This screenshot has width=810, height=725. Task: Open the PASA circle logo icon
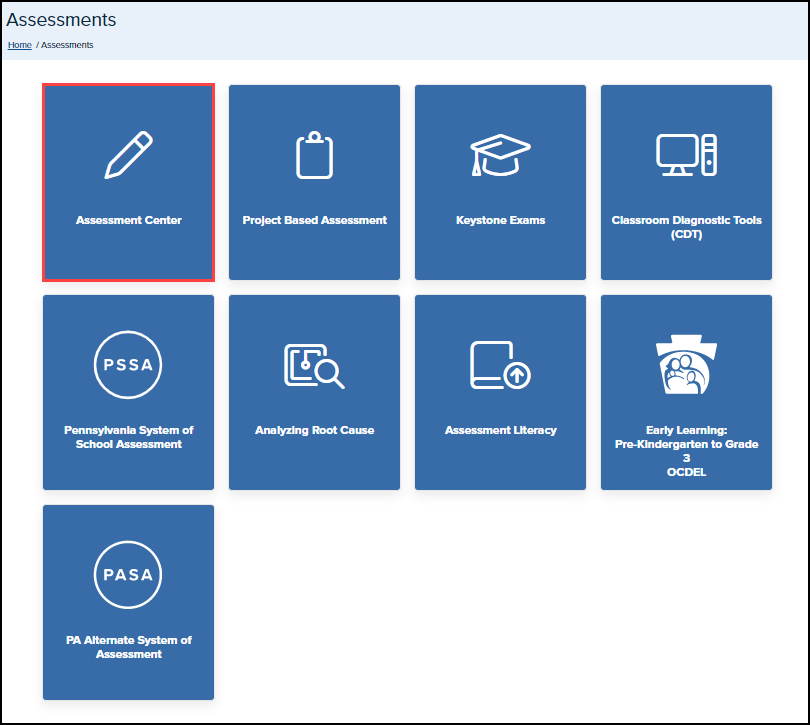click(128, 575)
